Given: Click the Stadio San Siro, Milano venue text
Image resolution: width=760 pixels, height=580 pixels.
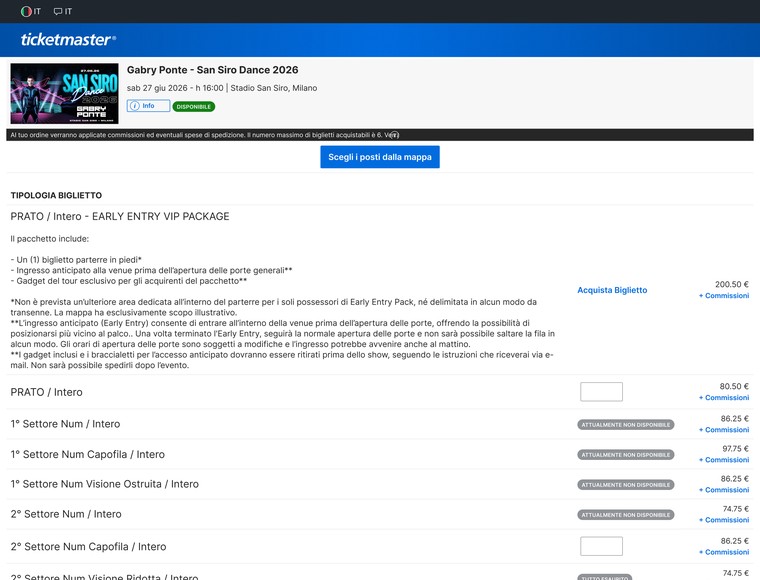Looking at the screenshot, I should tap(274, 88).
